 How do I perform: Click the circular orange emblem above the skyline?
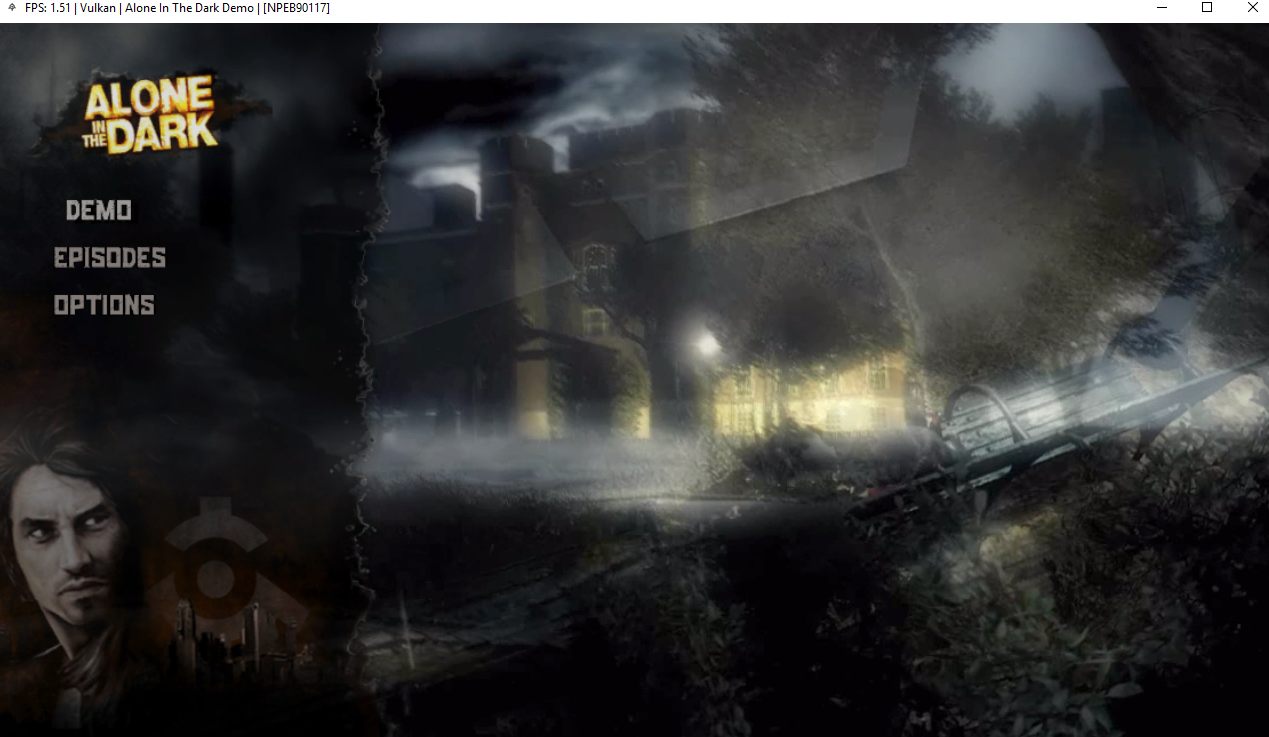coord(211,572)
